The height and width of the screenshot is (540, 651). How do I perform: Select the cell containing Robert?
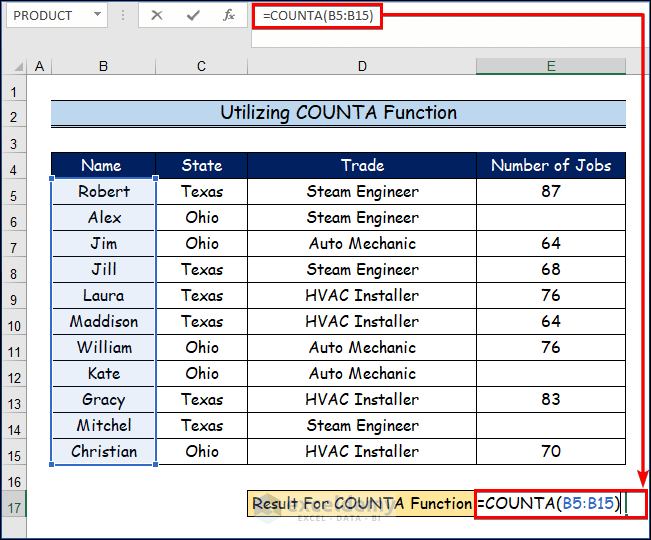tap(103, 192)
